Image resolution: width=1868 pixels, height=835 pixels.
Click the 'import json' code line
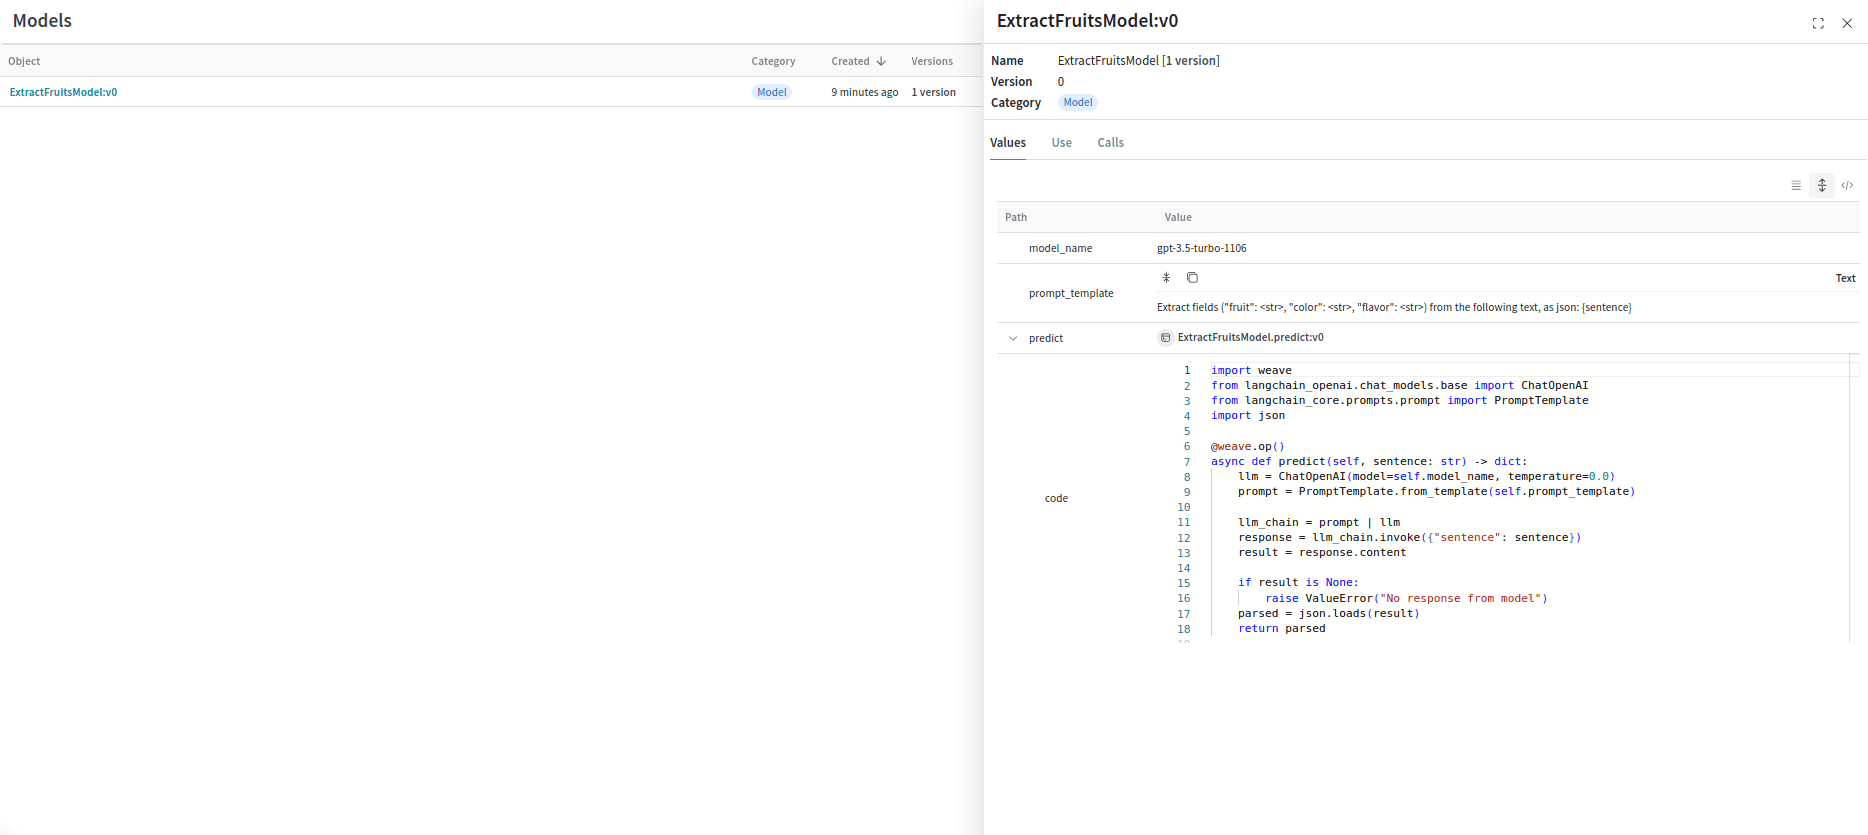click(1248, 415)
